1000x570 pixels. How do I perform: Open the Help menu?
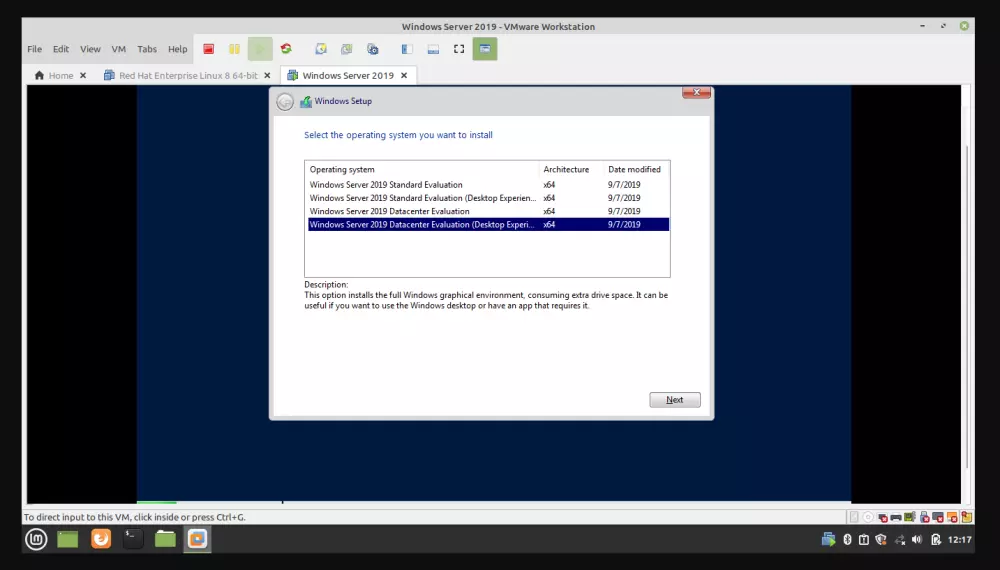[x=177, y=49]
